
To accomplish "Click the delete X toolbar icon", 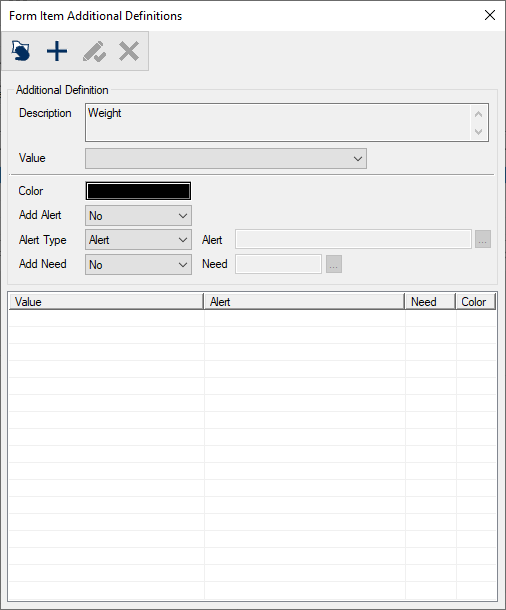I will coord(129,51).
